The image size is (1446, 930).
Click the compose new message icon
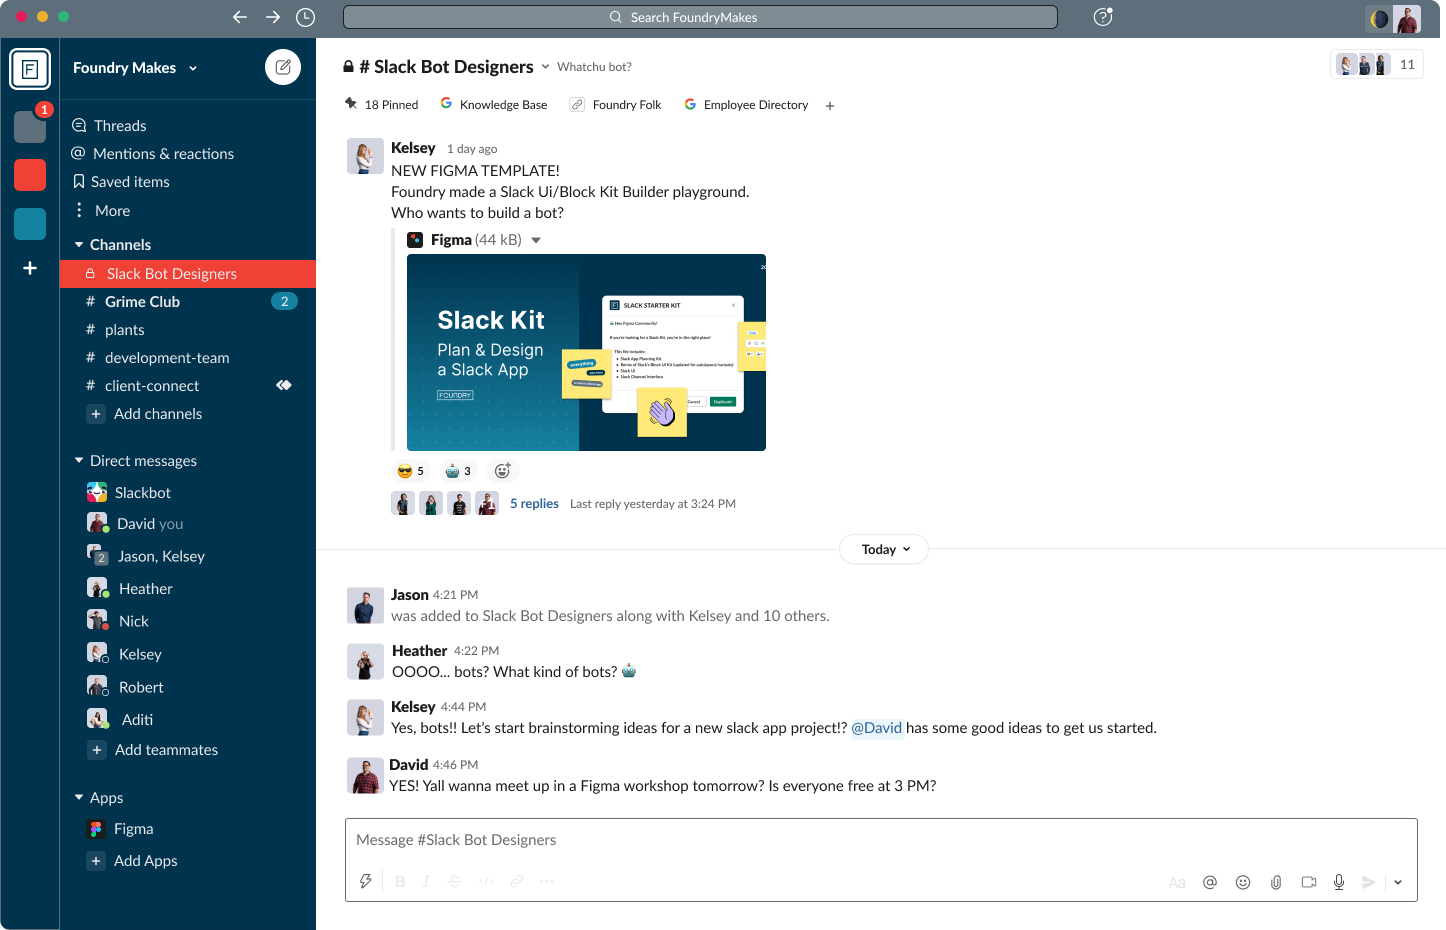[283, 67]
